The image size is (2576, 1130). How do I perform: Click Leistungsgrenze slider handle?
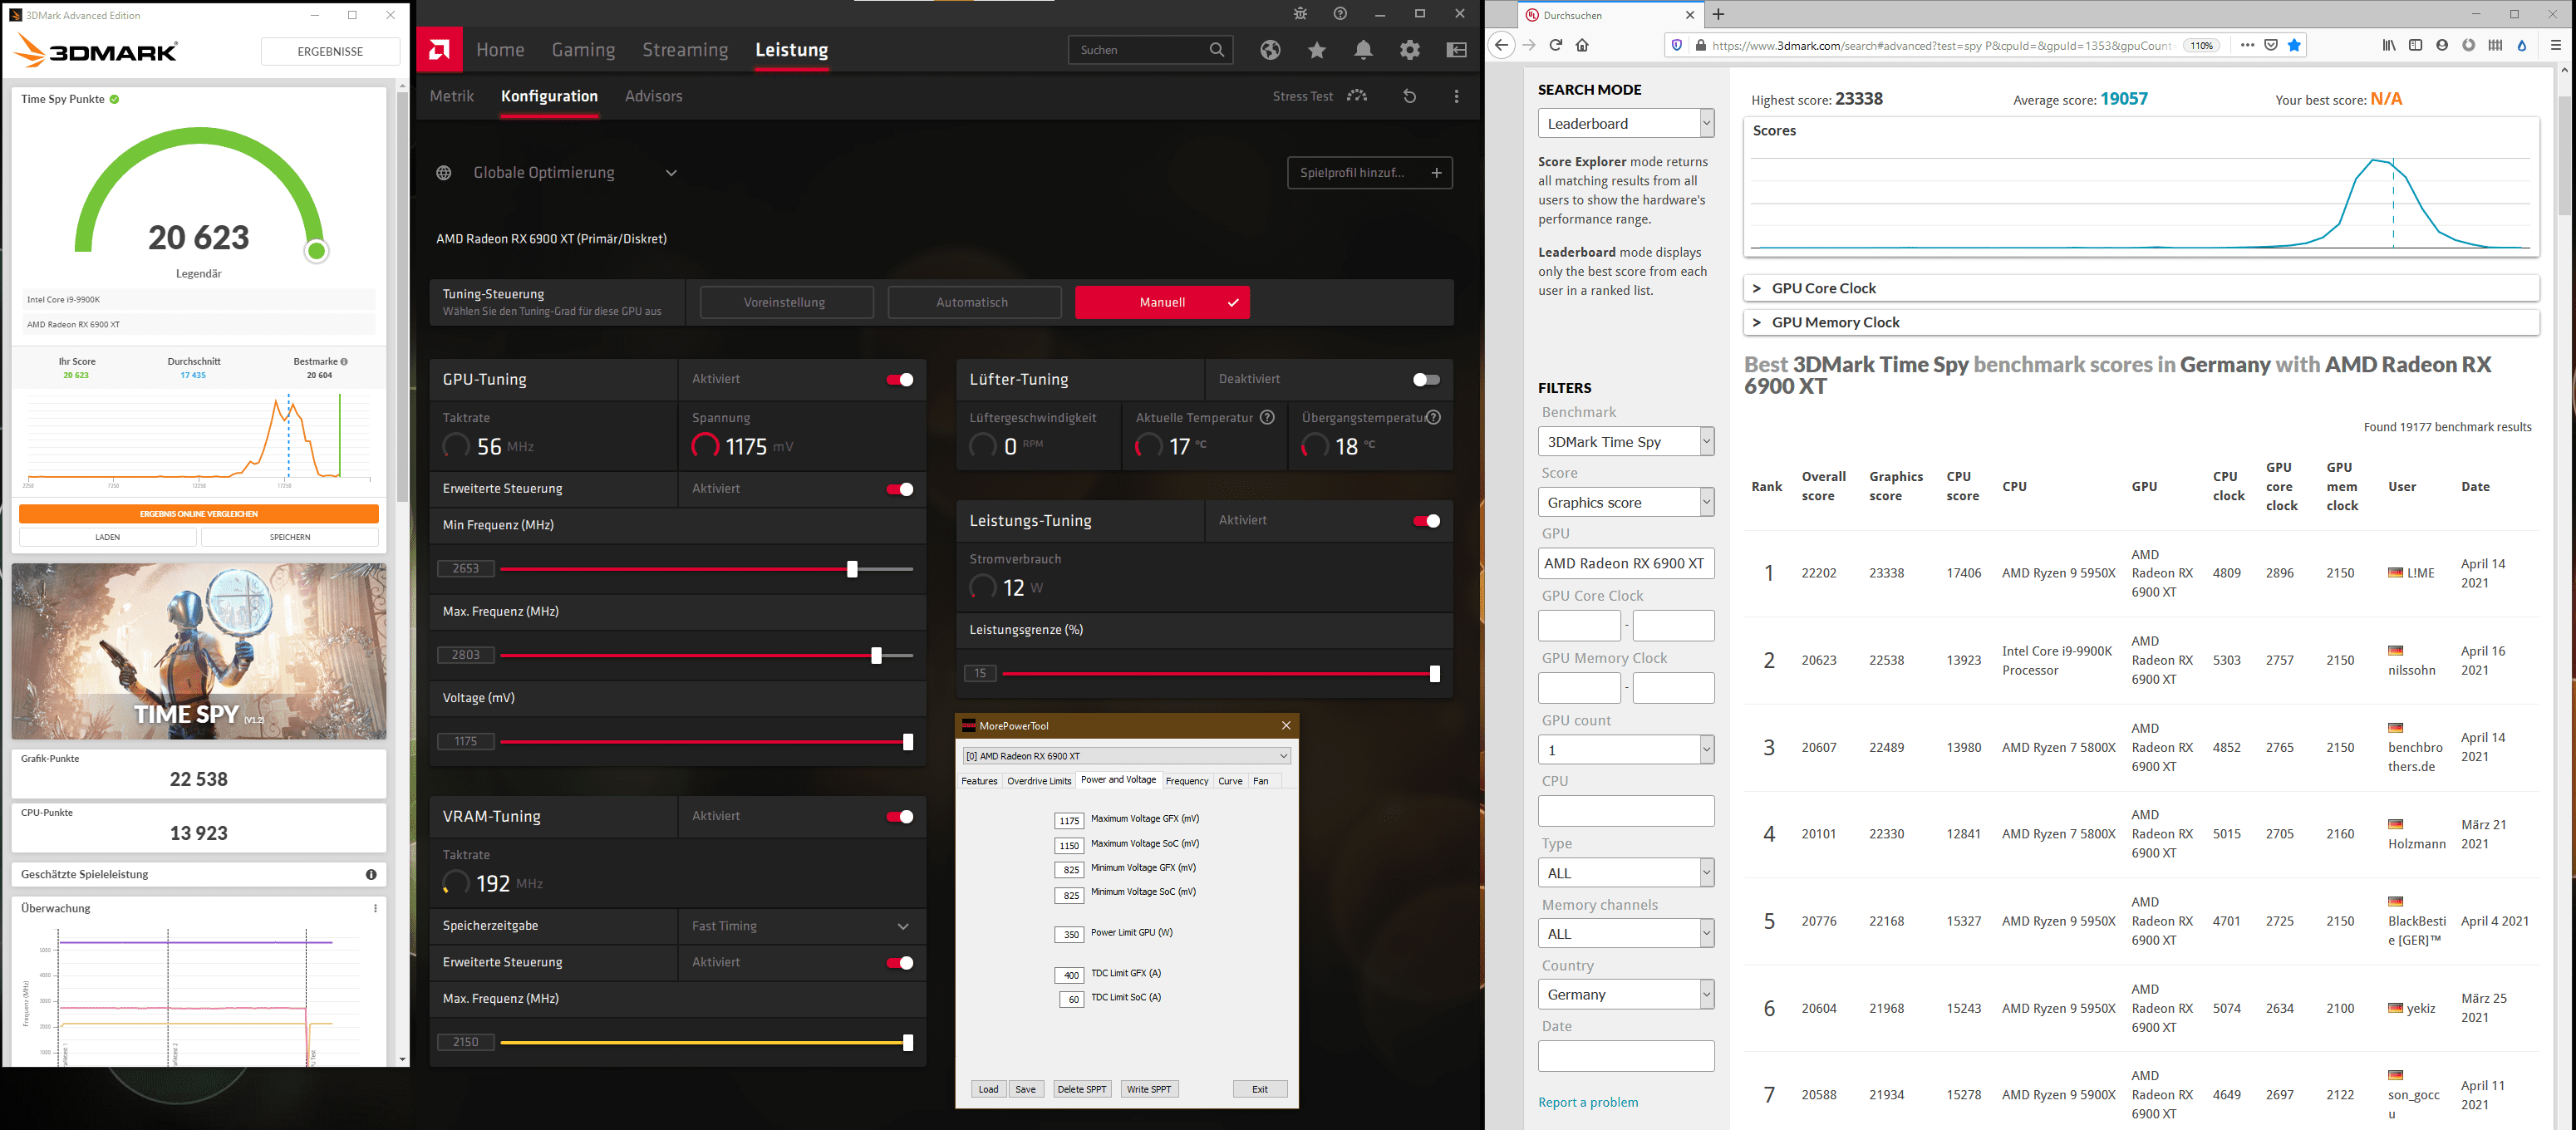1434,674
